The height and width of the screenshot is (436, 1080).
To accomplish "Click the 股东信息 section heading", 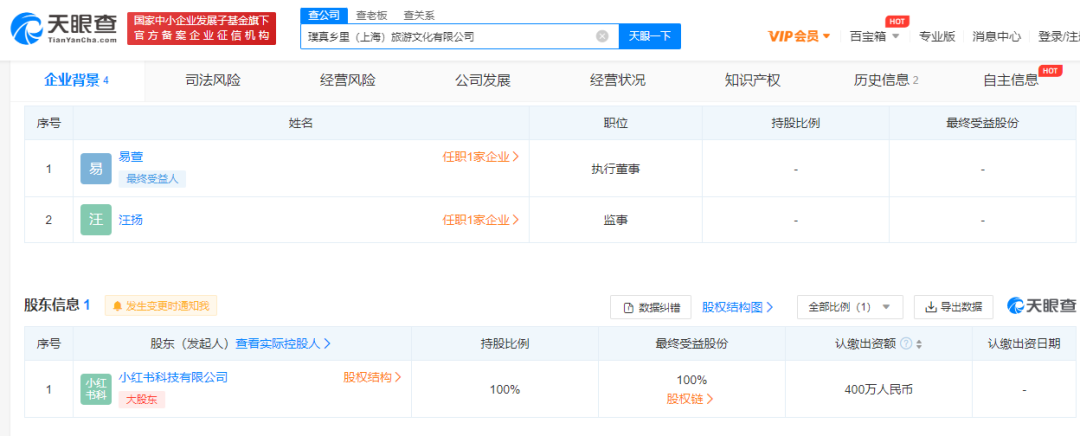I will click(x=57, y=305).
